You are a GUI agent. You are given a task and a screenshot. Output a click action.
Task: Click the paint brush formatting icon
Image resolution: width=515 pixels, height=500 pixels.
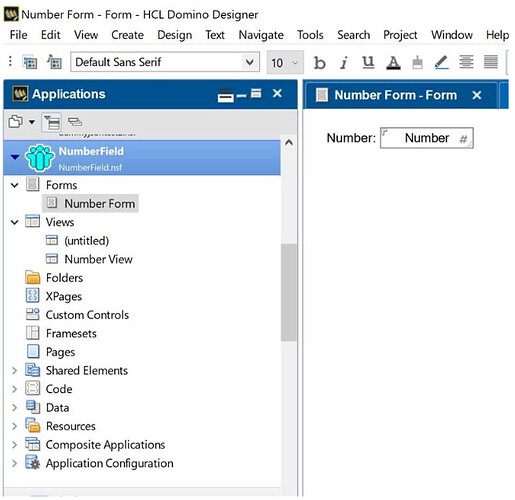[417, 62]
